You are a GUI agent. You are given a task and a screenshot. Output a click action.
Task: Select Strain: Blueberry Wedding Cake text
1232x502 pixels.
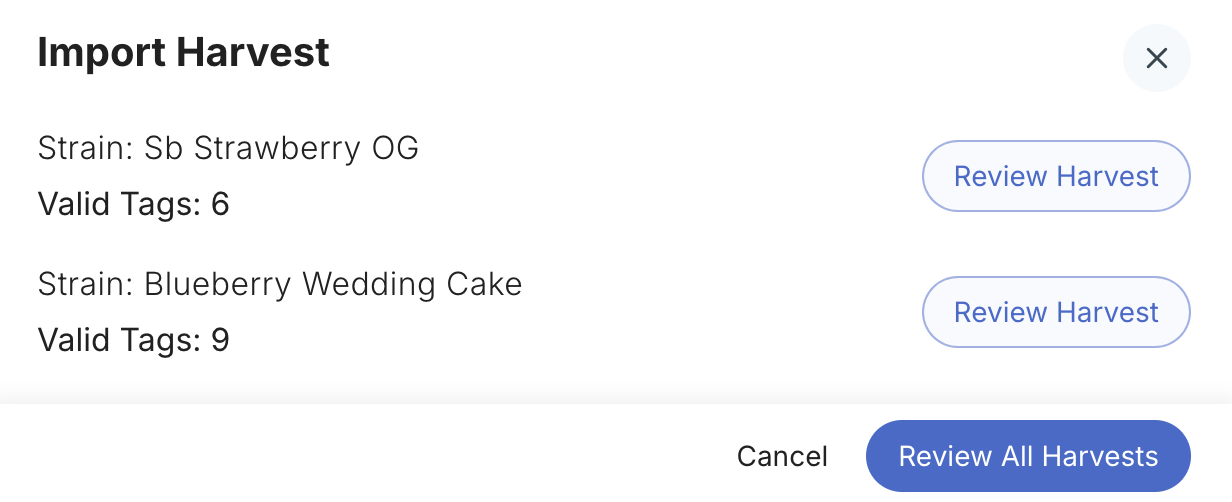coord(280,284)
